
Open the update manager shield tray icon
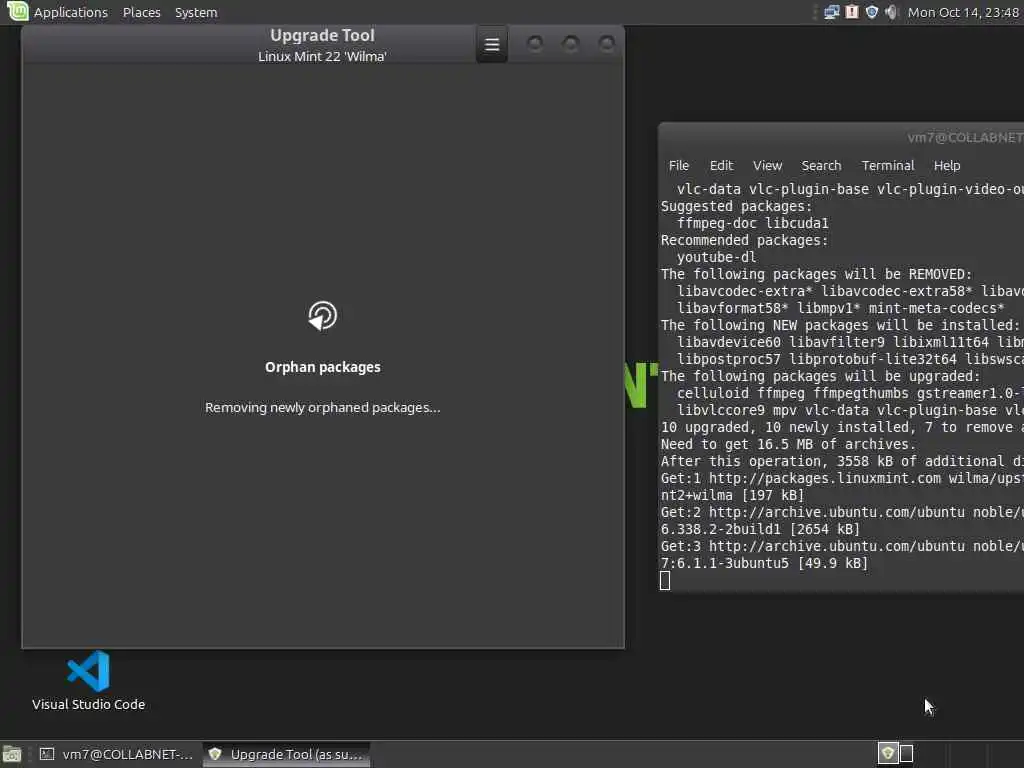click(871, 12)
